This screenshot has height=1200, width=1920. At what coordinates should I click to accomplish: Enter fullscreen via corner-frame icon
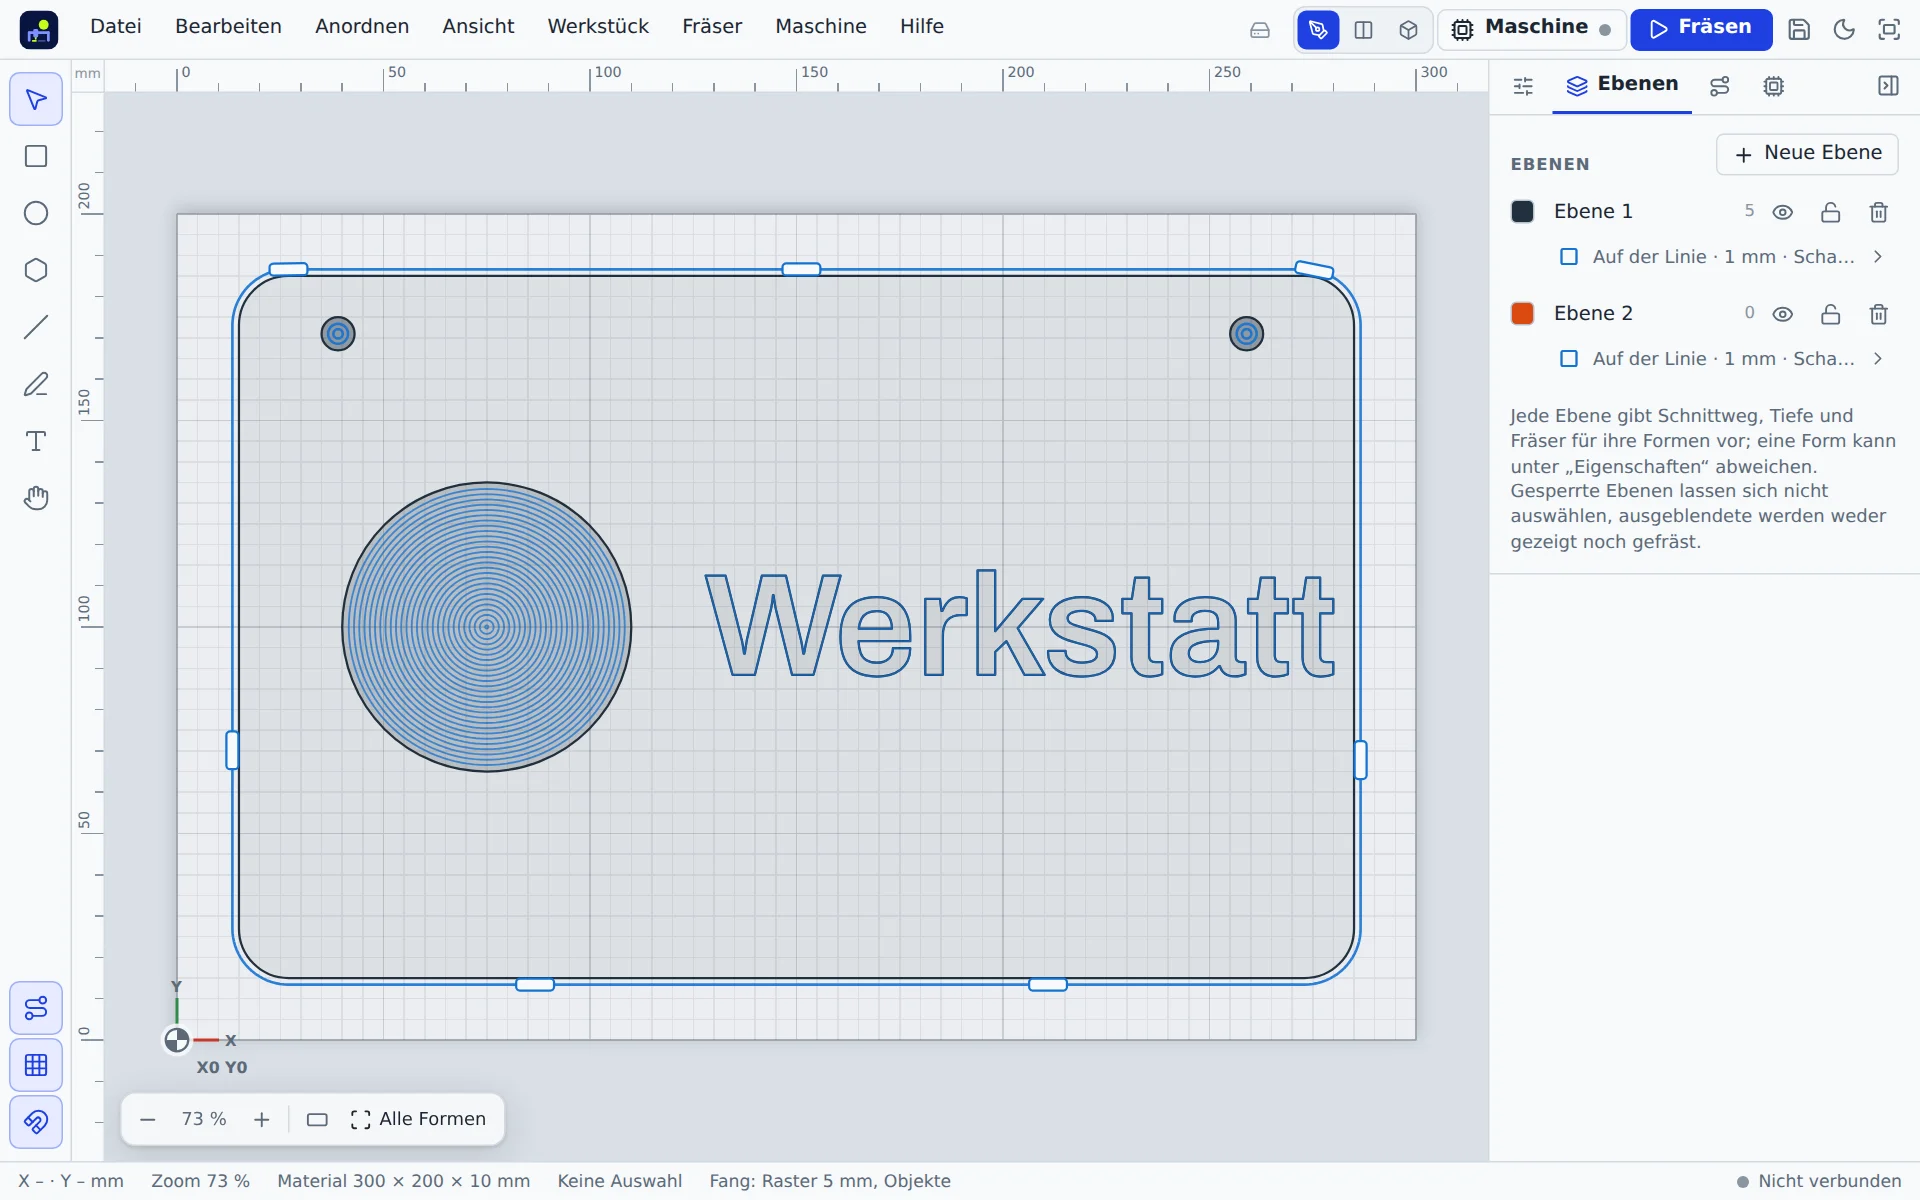[1889, 30]
